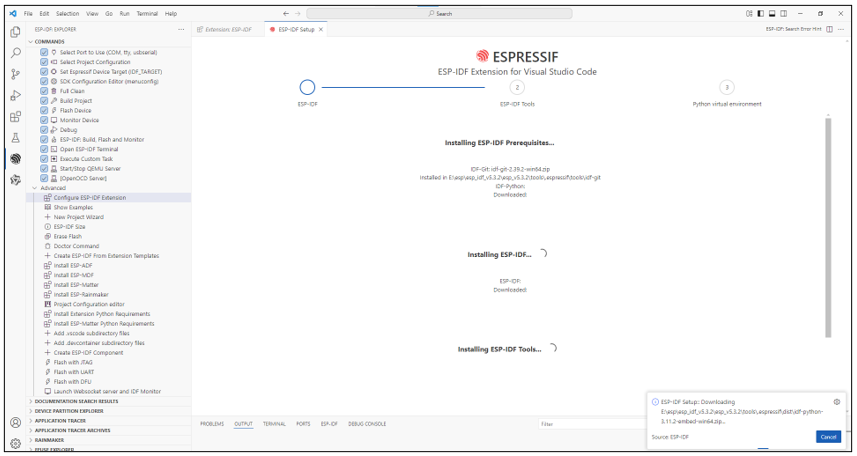Uncheck the Flash Device checkbox
857x456 pixels.
(x=44, y=110)
